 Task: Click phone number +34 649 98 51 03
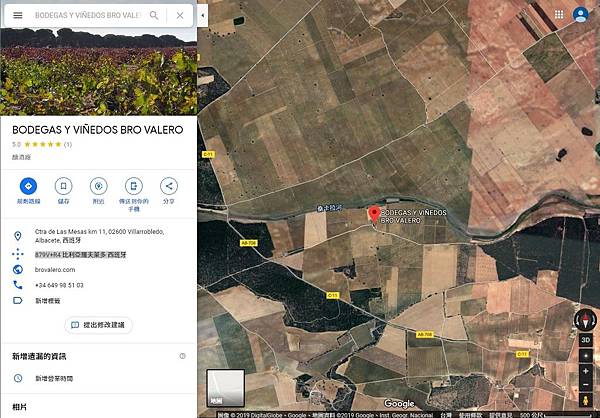coord(59,285)
